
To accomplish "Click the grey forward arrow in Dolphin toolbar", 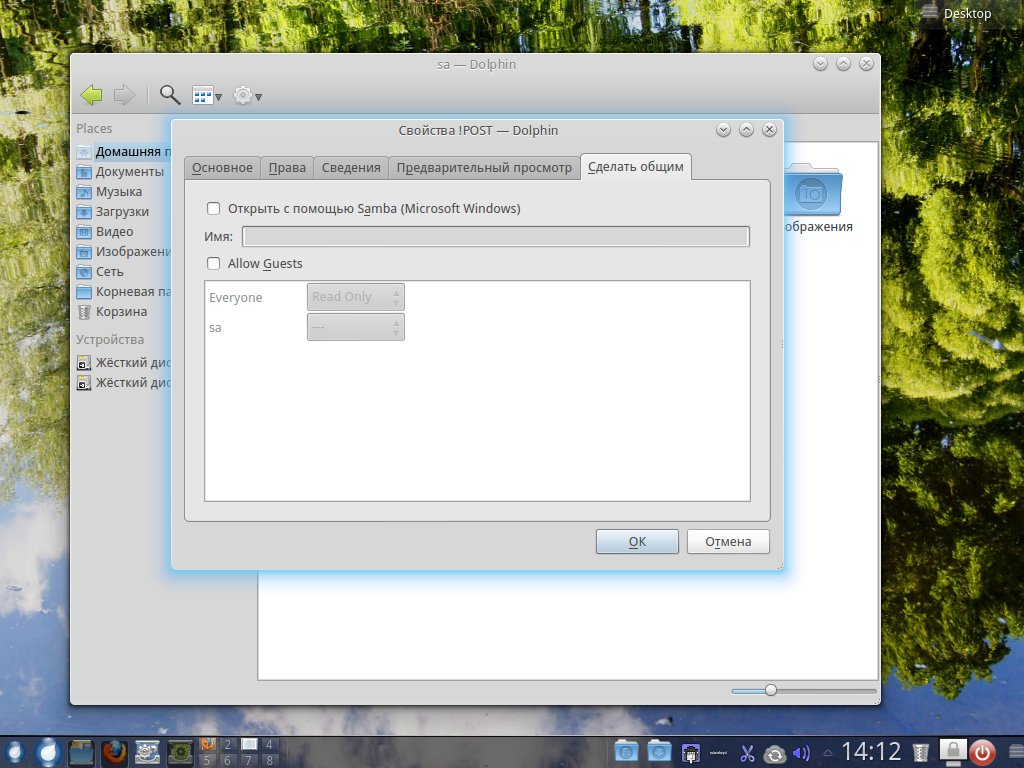I will [x=123, y=95].
